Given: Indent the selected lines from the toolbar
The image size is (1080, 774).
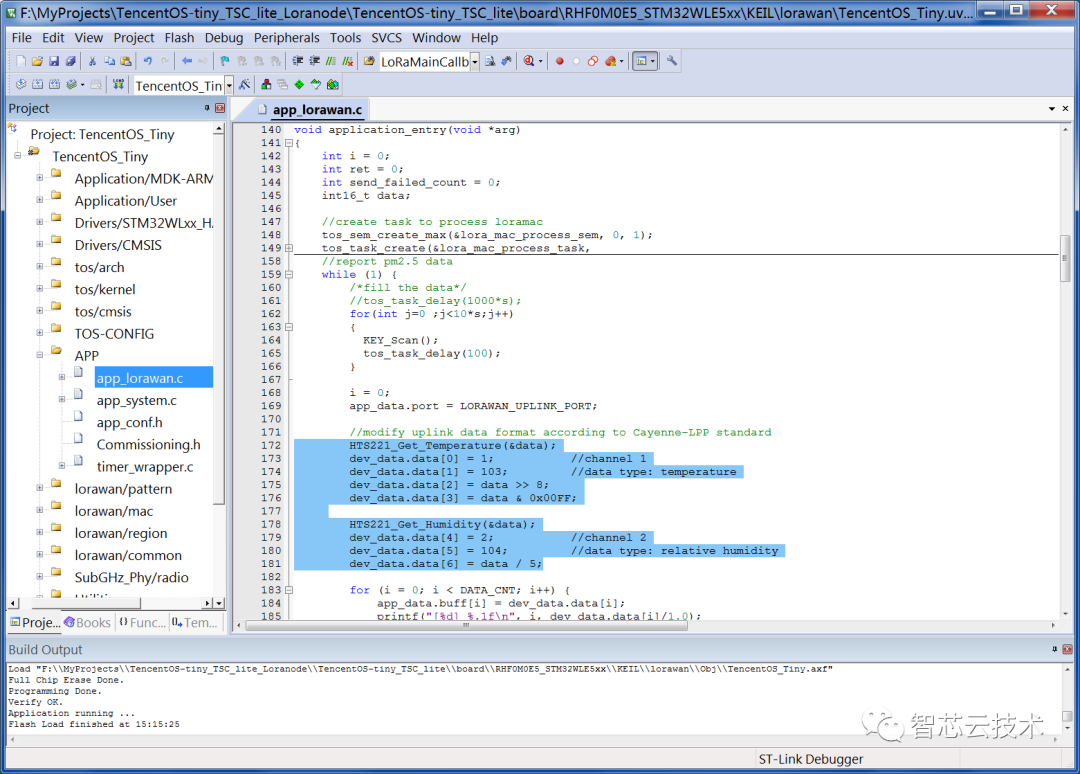Looking at the screenshot, I should (x=298, y=61).
